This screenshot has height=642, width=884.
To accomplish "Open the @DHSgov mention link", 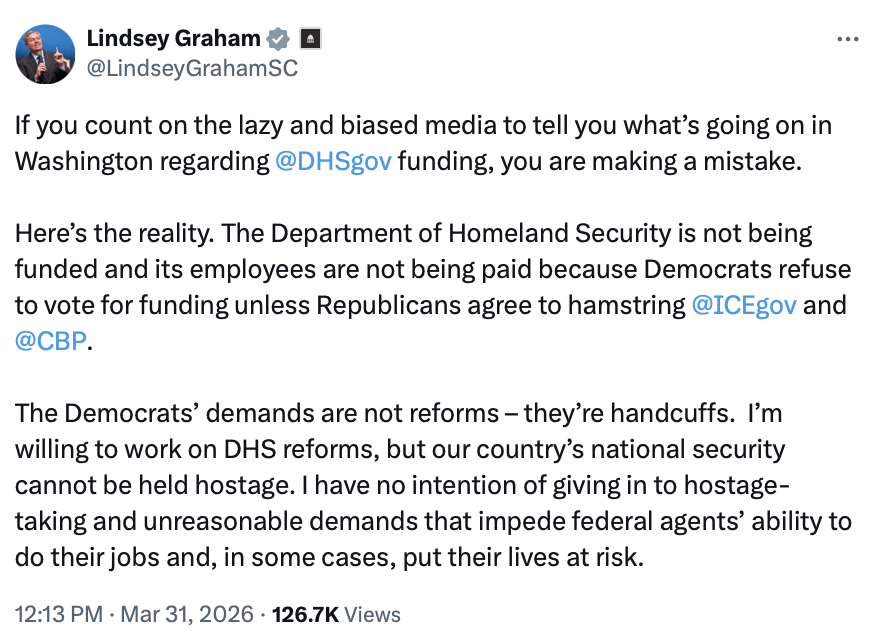I will (333, 161).
